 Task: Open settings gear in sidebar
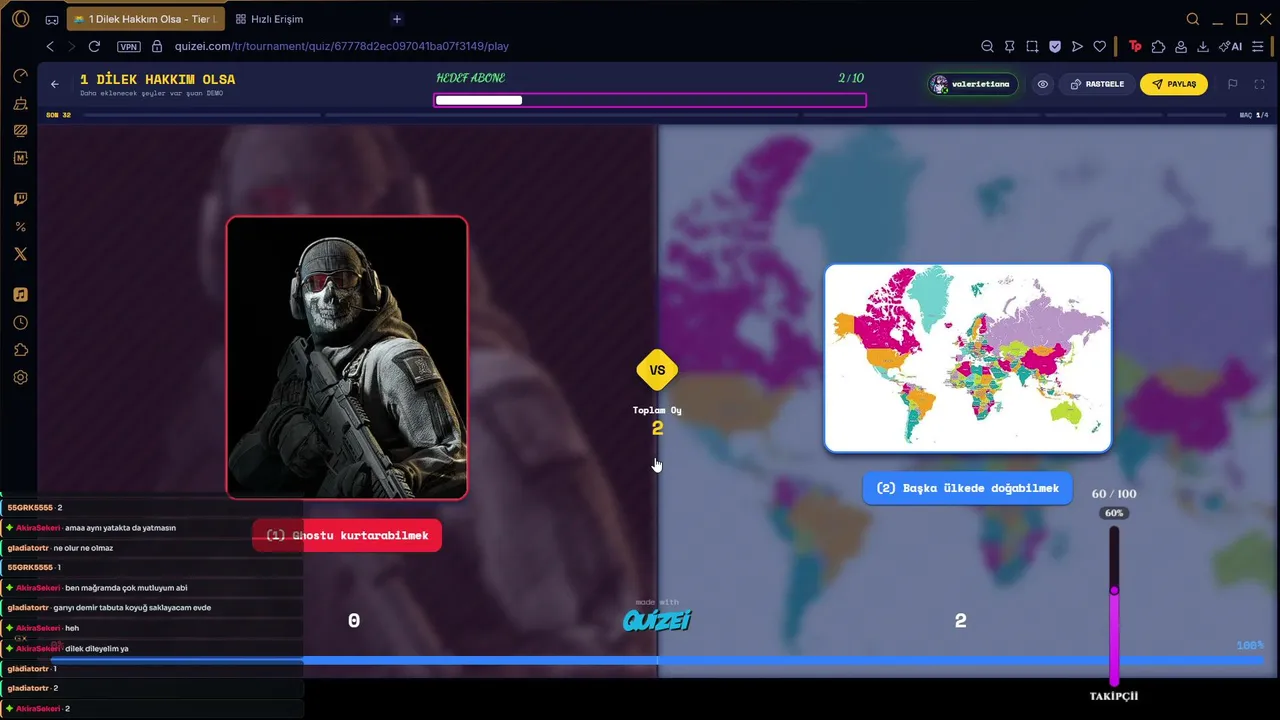pos(20,378)
